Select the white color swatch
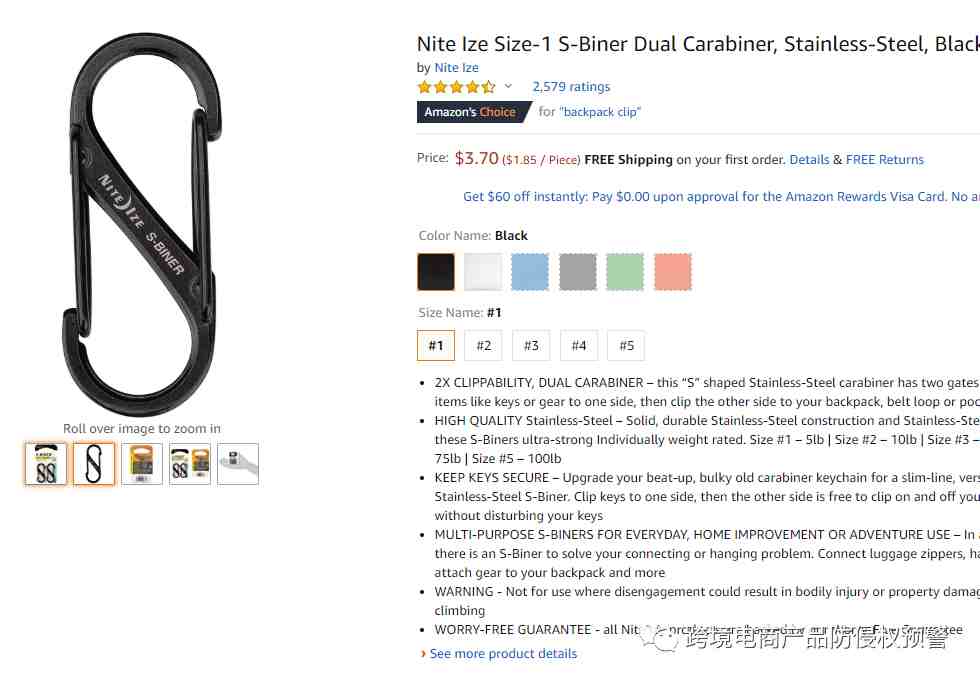 click(483, 272)
